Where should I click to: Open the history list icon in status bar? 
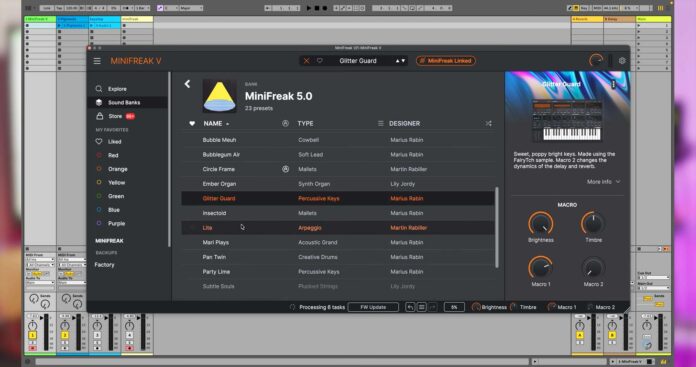[421, 307]
